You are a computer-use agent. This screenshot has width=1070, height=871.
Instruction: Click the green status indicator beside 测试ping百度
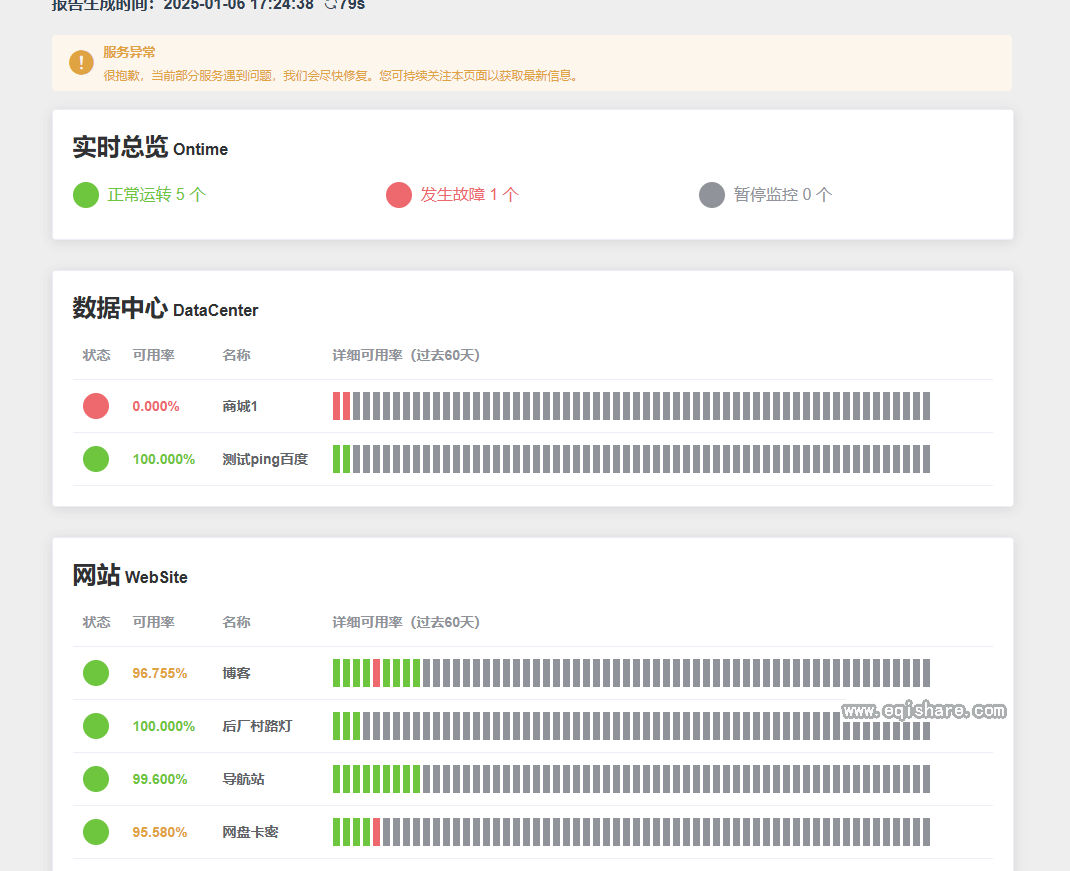[x=95, y=459]
